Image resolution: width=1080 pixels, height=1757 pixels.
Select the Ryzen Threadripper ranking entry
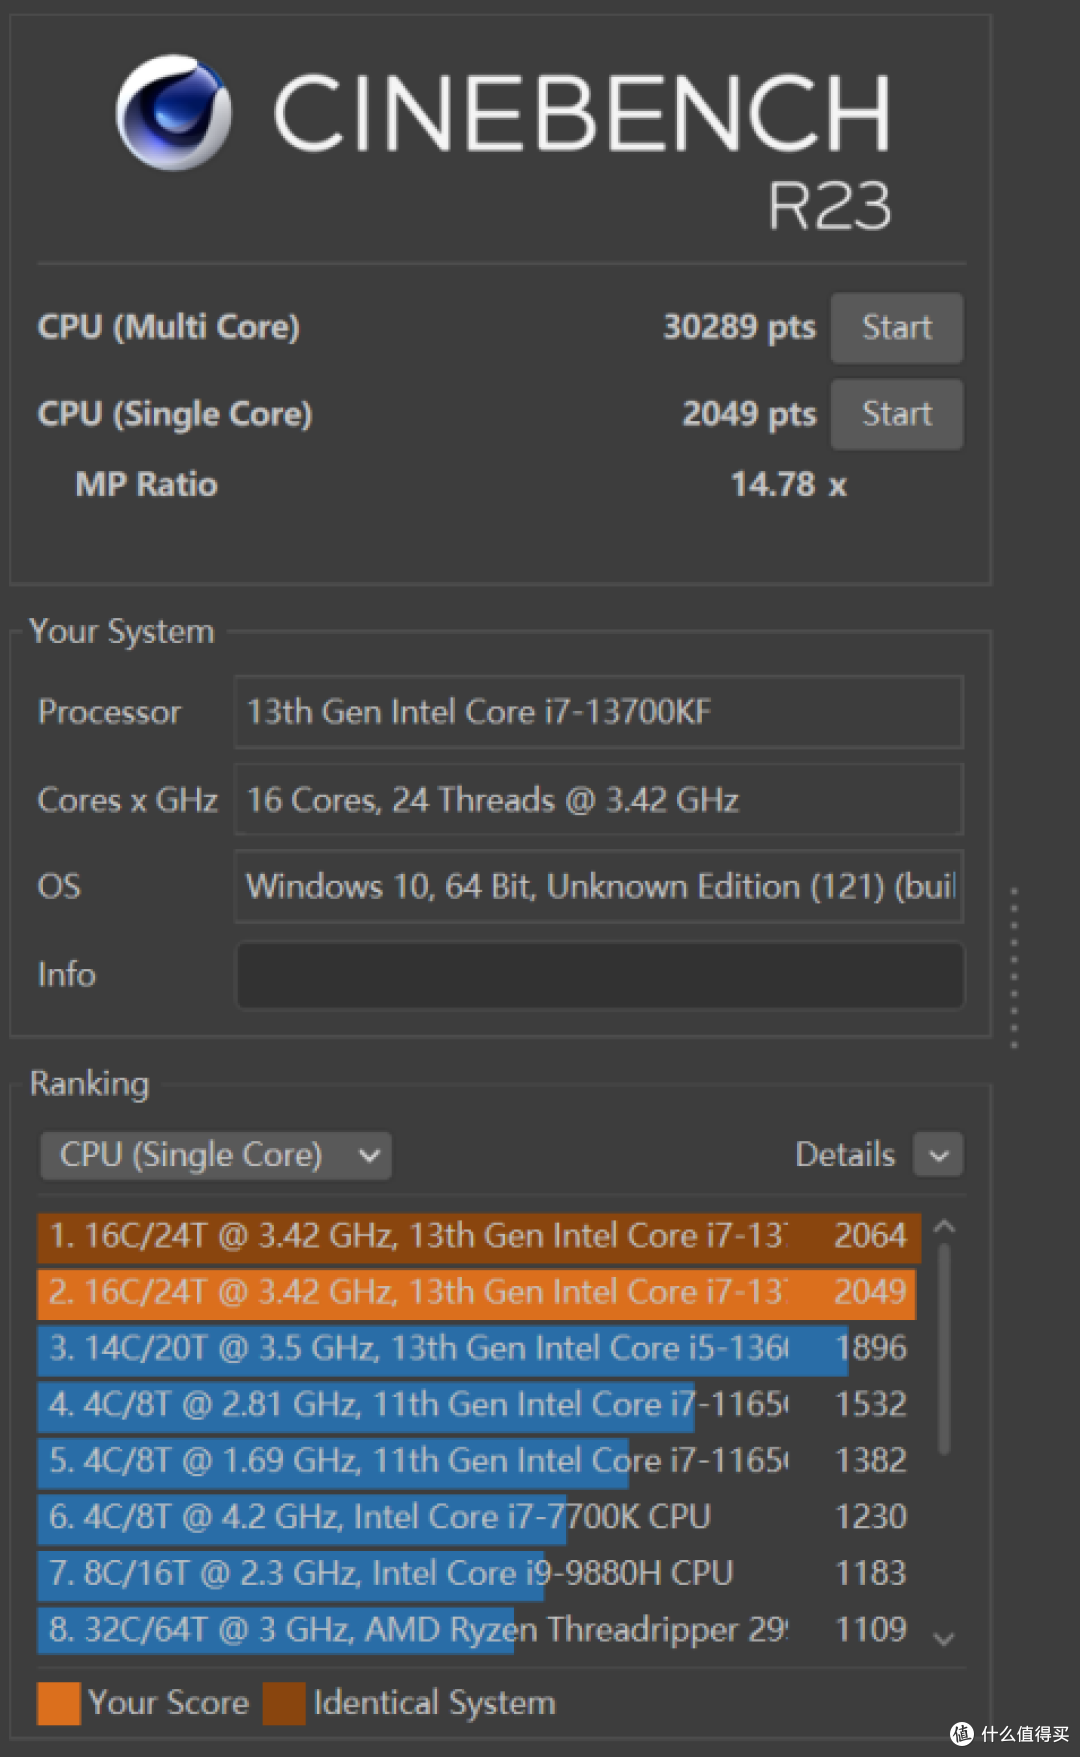[x=478, y=1629]
